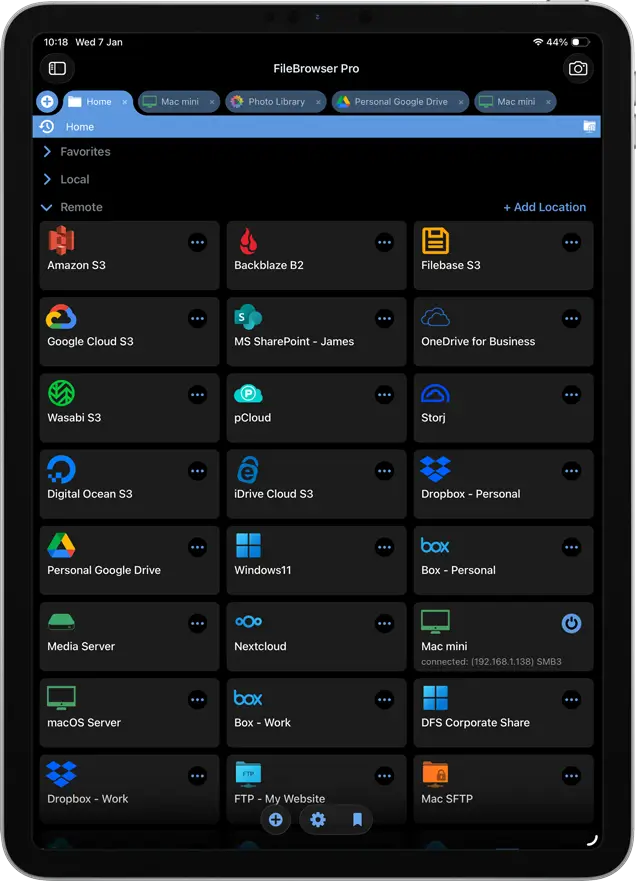Open Google Cloud S3 icon
The image size is (636, 881).
tap(61, 317)
